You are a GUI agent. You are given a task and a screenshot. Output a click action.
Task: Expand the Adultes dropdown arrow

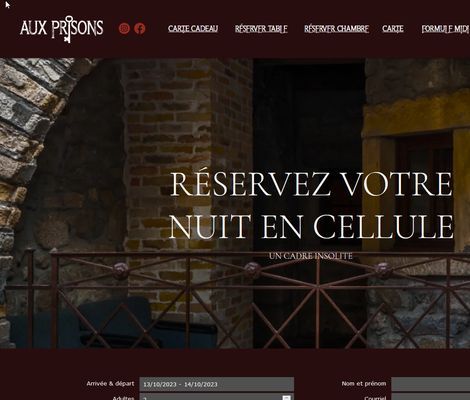tap(286, 398)
